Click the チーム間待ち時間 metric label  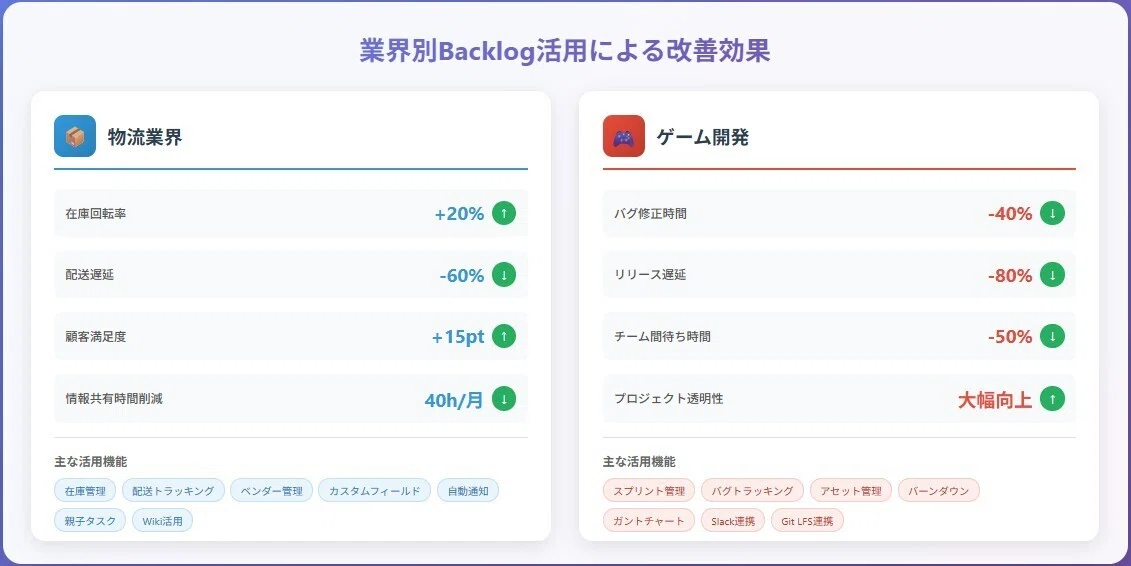click(x=662, y=337)
